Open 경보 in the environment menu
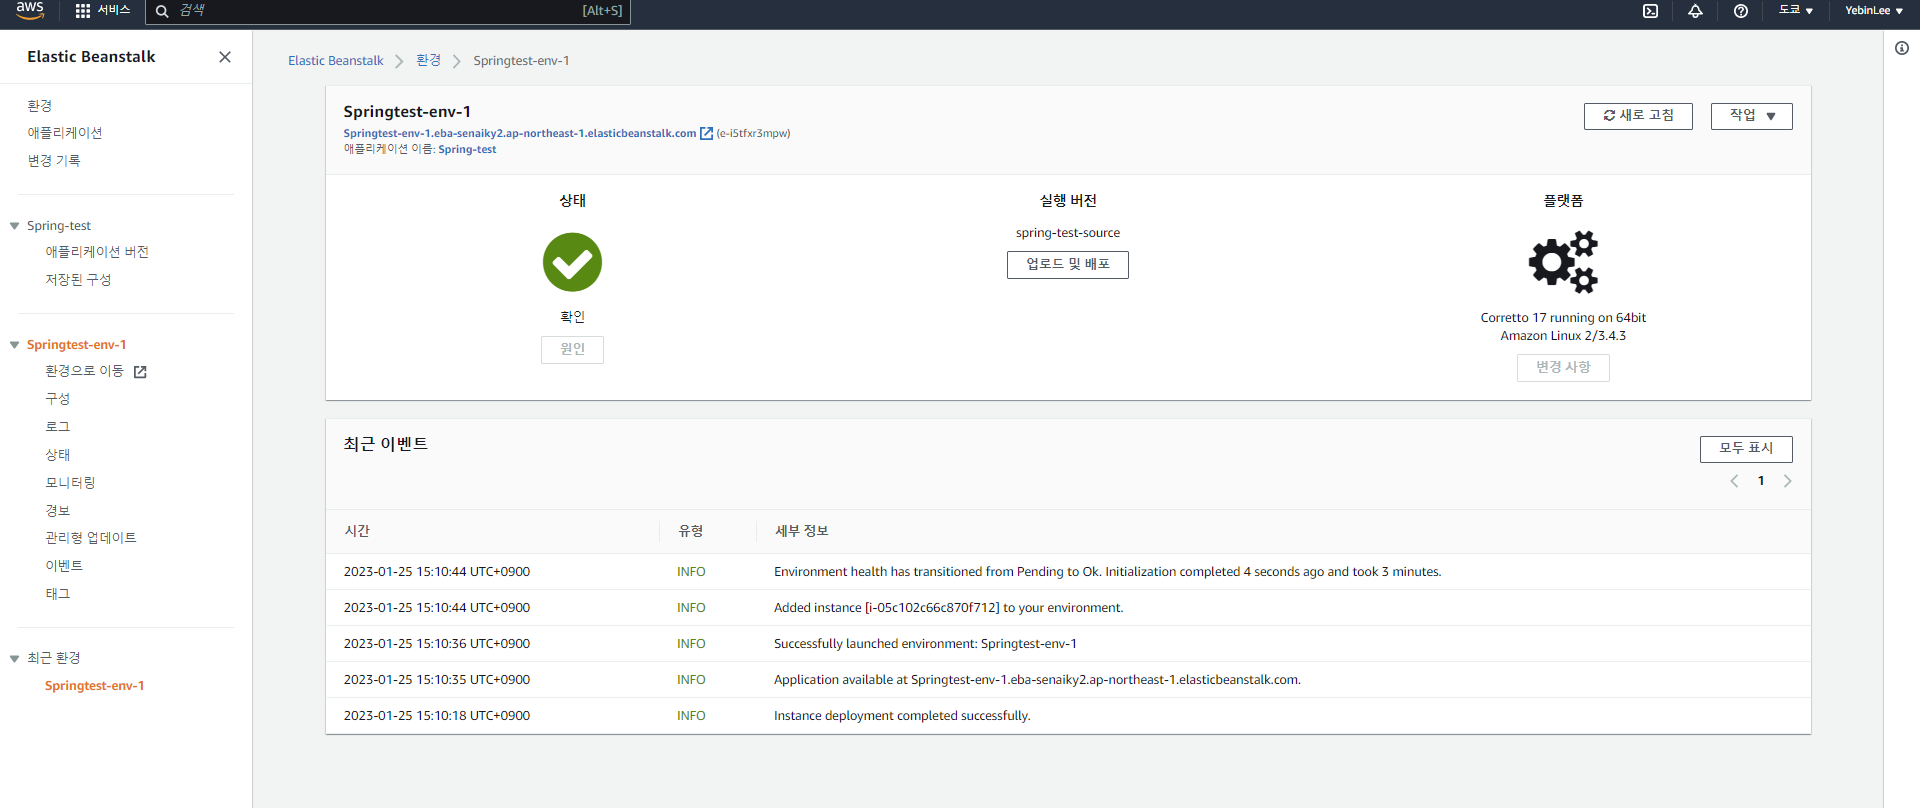The image size is (1920, 808). click(58, 511)
